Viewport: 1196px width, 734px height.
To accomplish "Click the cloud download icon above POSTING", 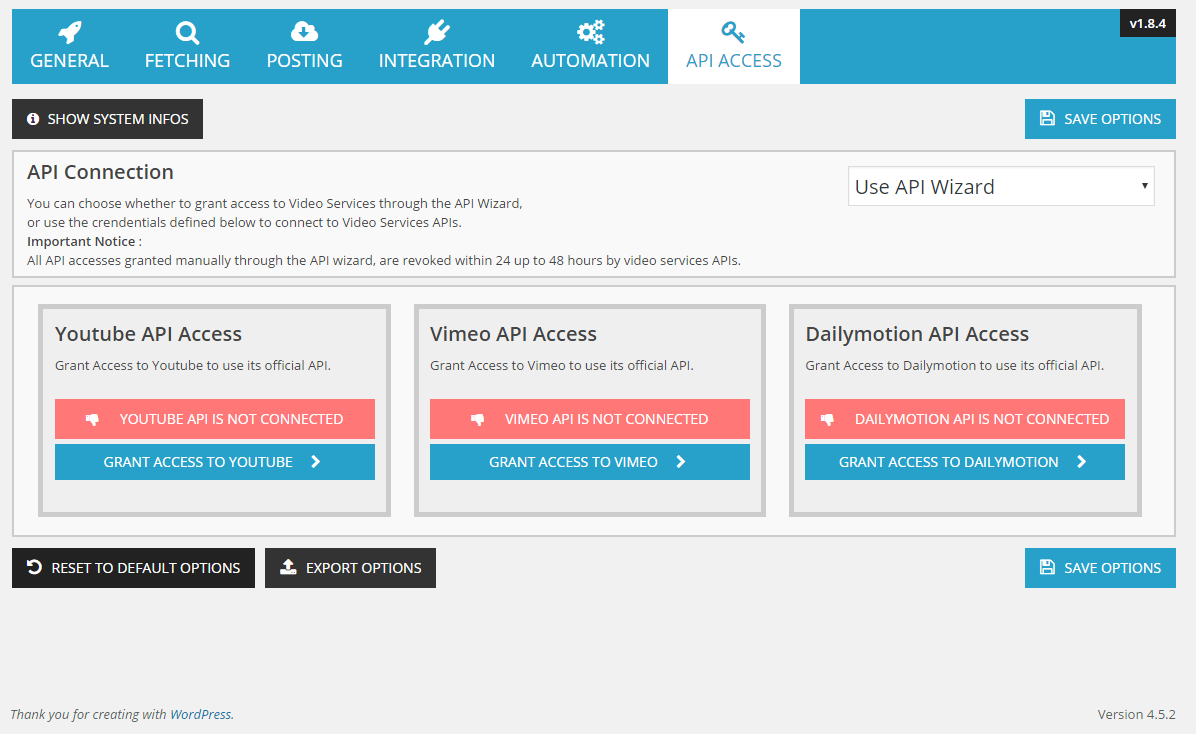I will (x=304, y=32).
